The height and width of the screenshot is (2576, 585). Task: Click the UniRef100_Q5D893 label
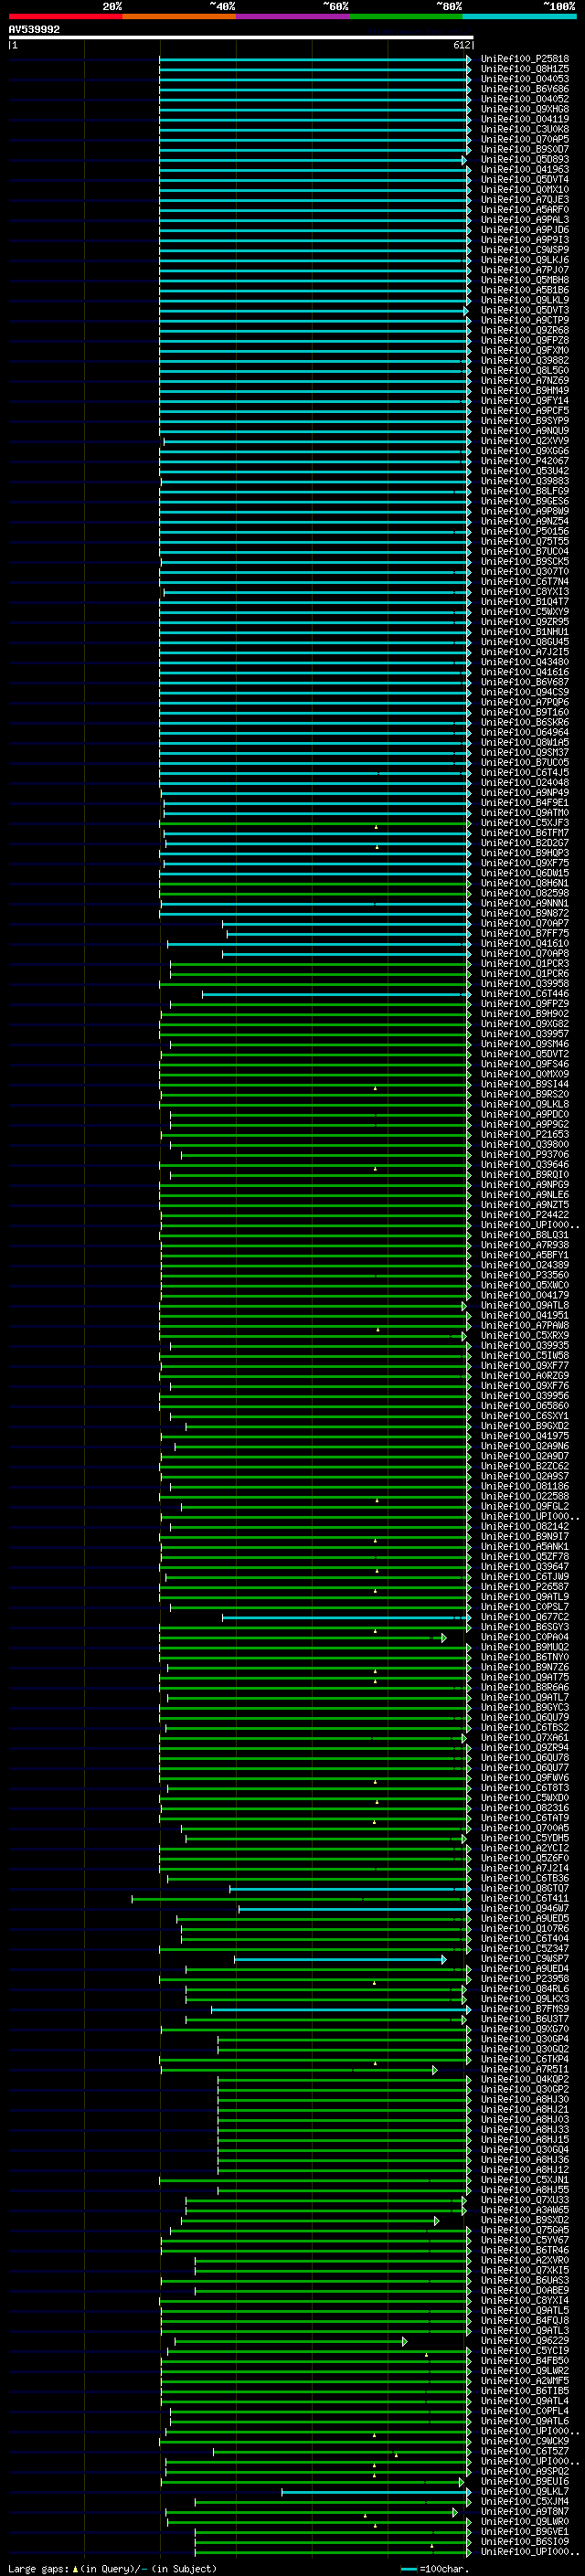coord(524,160)
